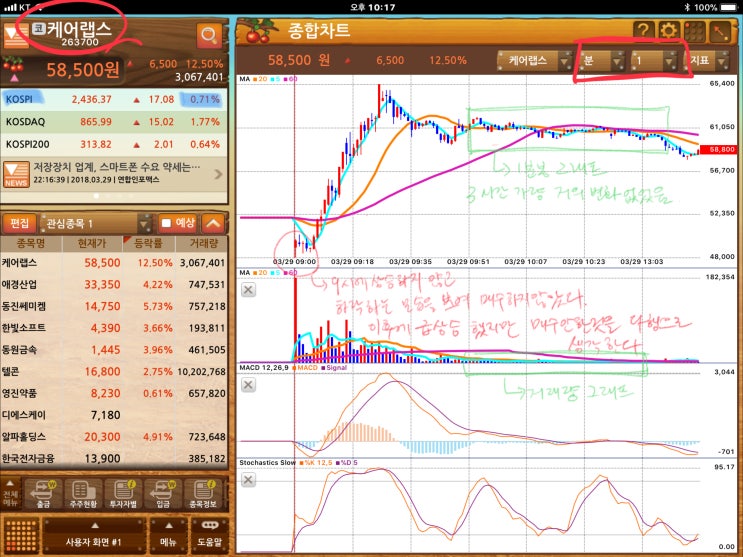Open 분 period type dropdown
Screen dimensions: 743x557
(x=602, y=61)
